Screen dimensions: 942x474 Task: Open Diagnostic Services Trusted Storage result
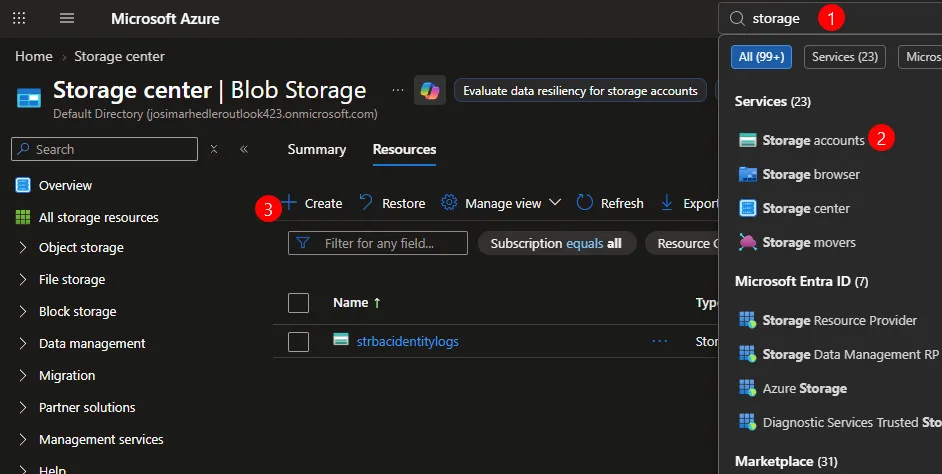[852, 422]
